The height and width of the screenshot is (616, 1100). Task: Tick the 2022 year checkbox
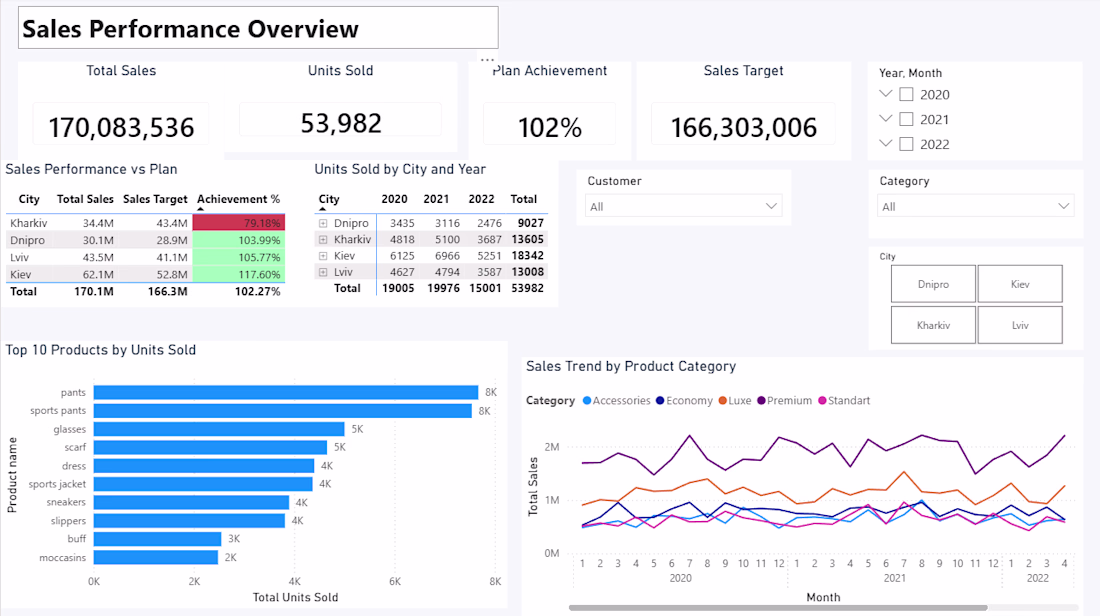click(x=906, y=144)
